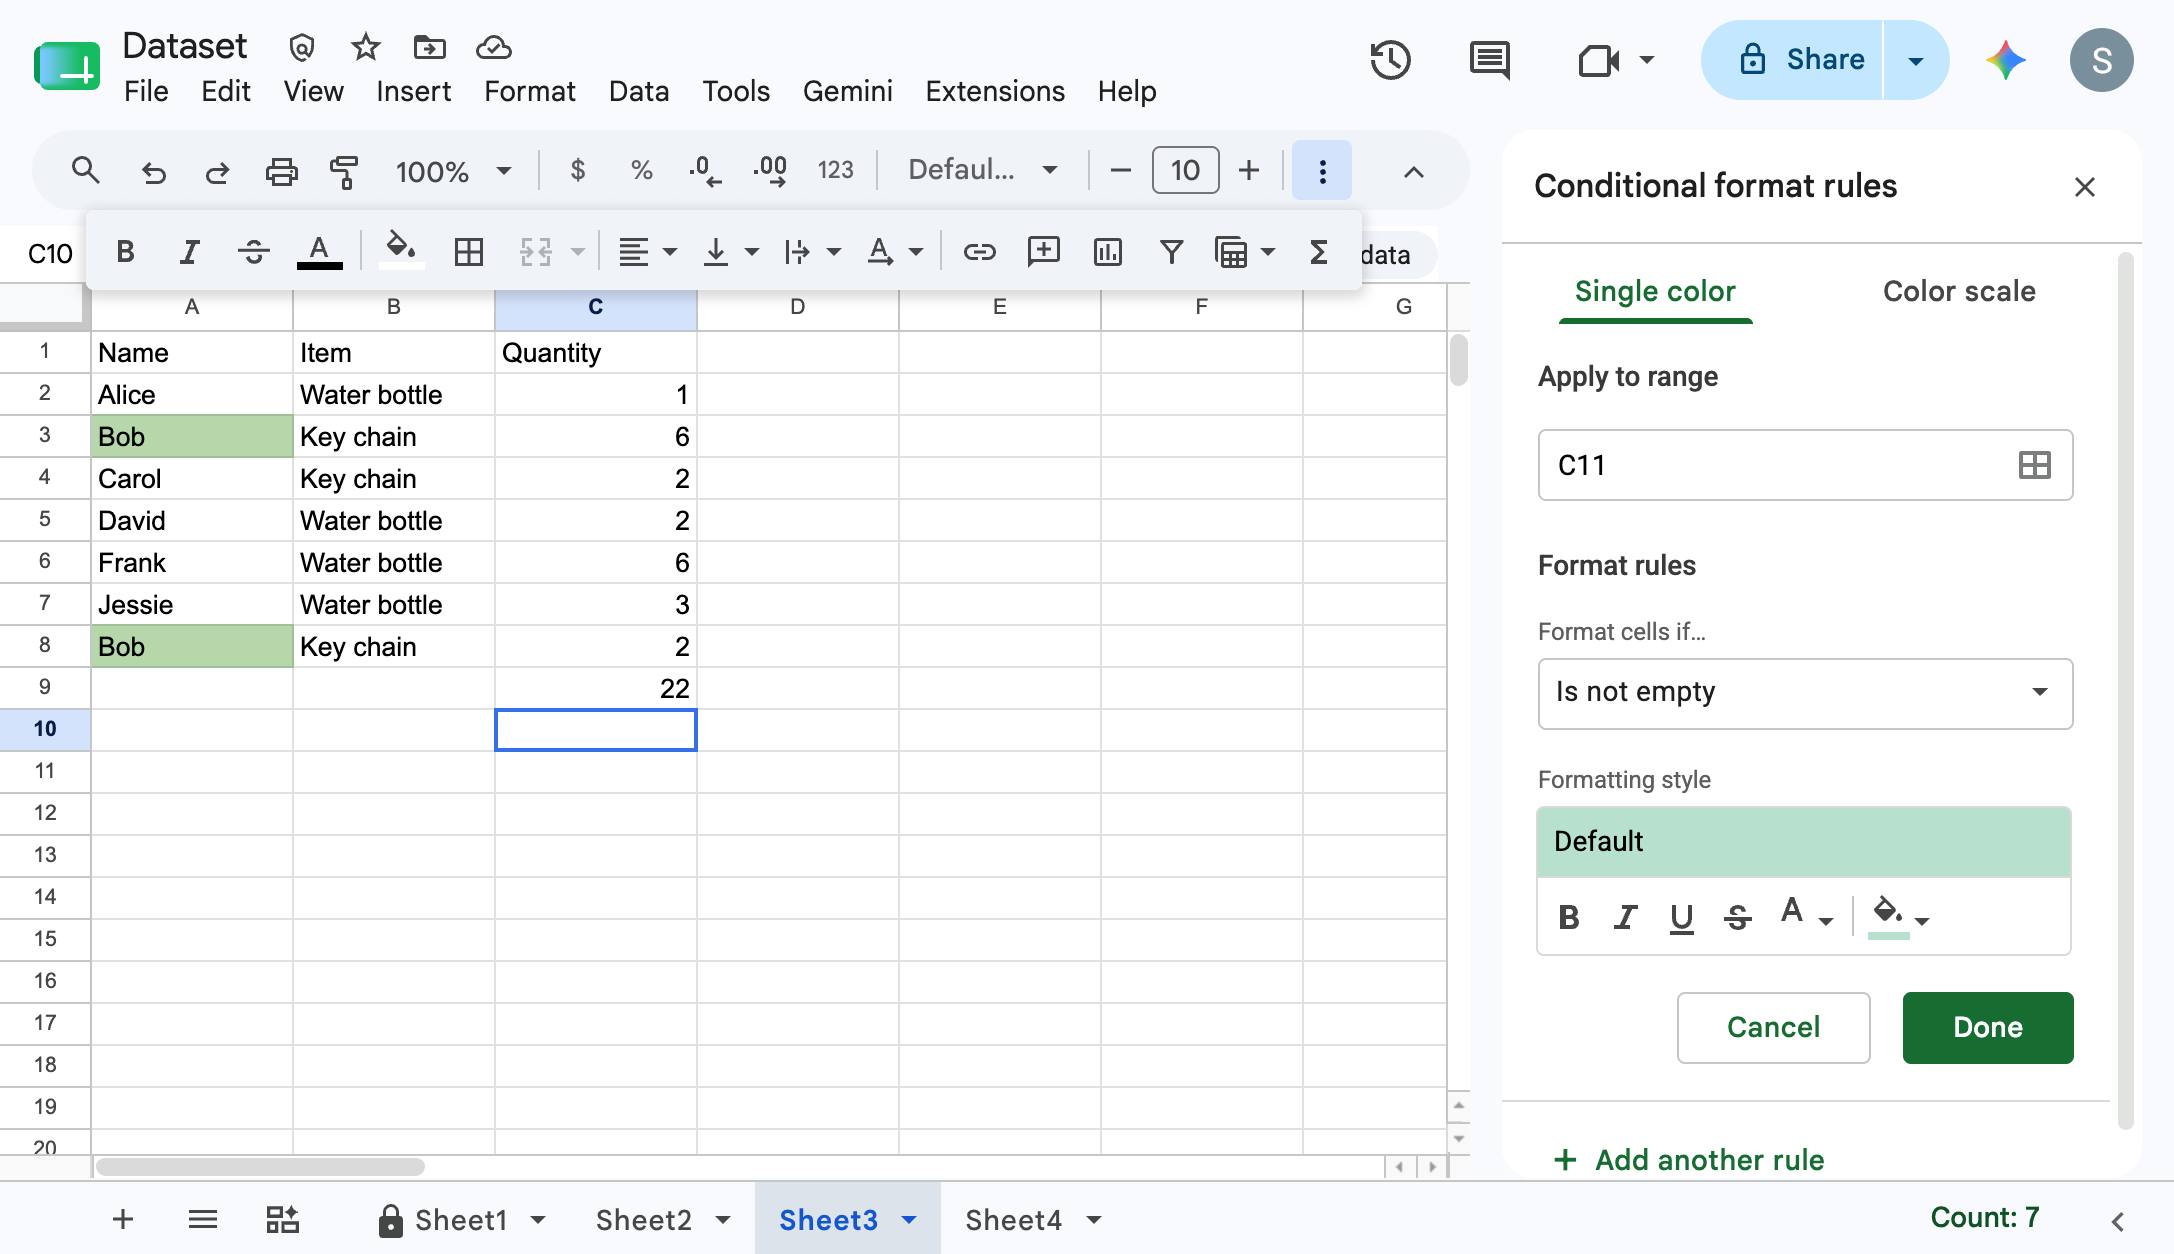Insert a chart

[1107, 252]
